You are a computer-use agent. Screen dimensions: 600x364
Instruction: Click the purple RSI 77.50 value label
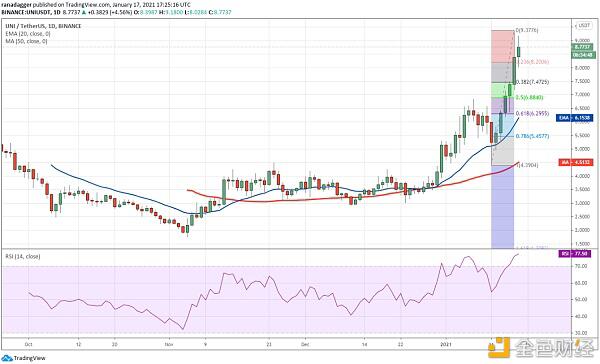(x=576, y=253)
